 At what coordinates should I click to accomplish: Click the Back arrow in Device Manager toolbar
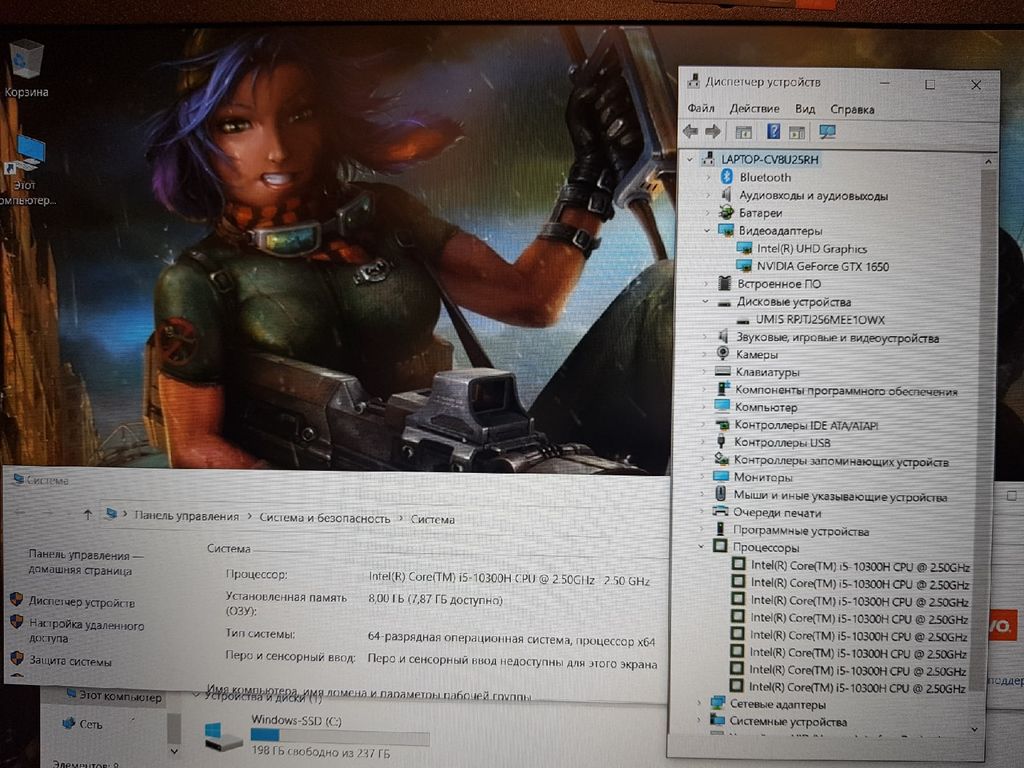[690, 132]
